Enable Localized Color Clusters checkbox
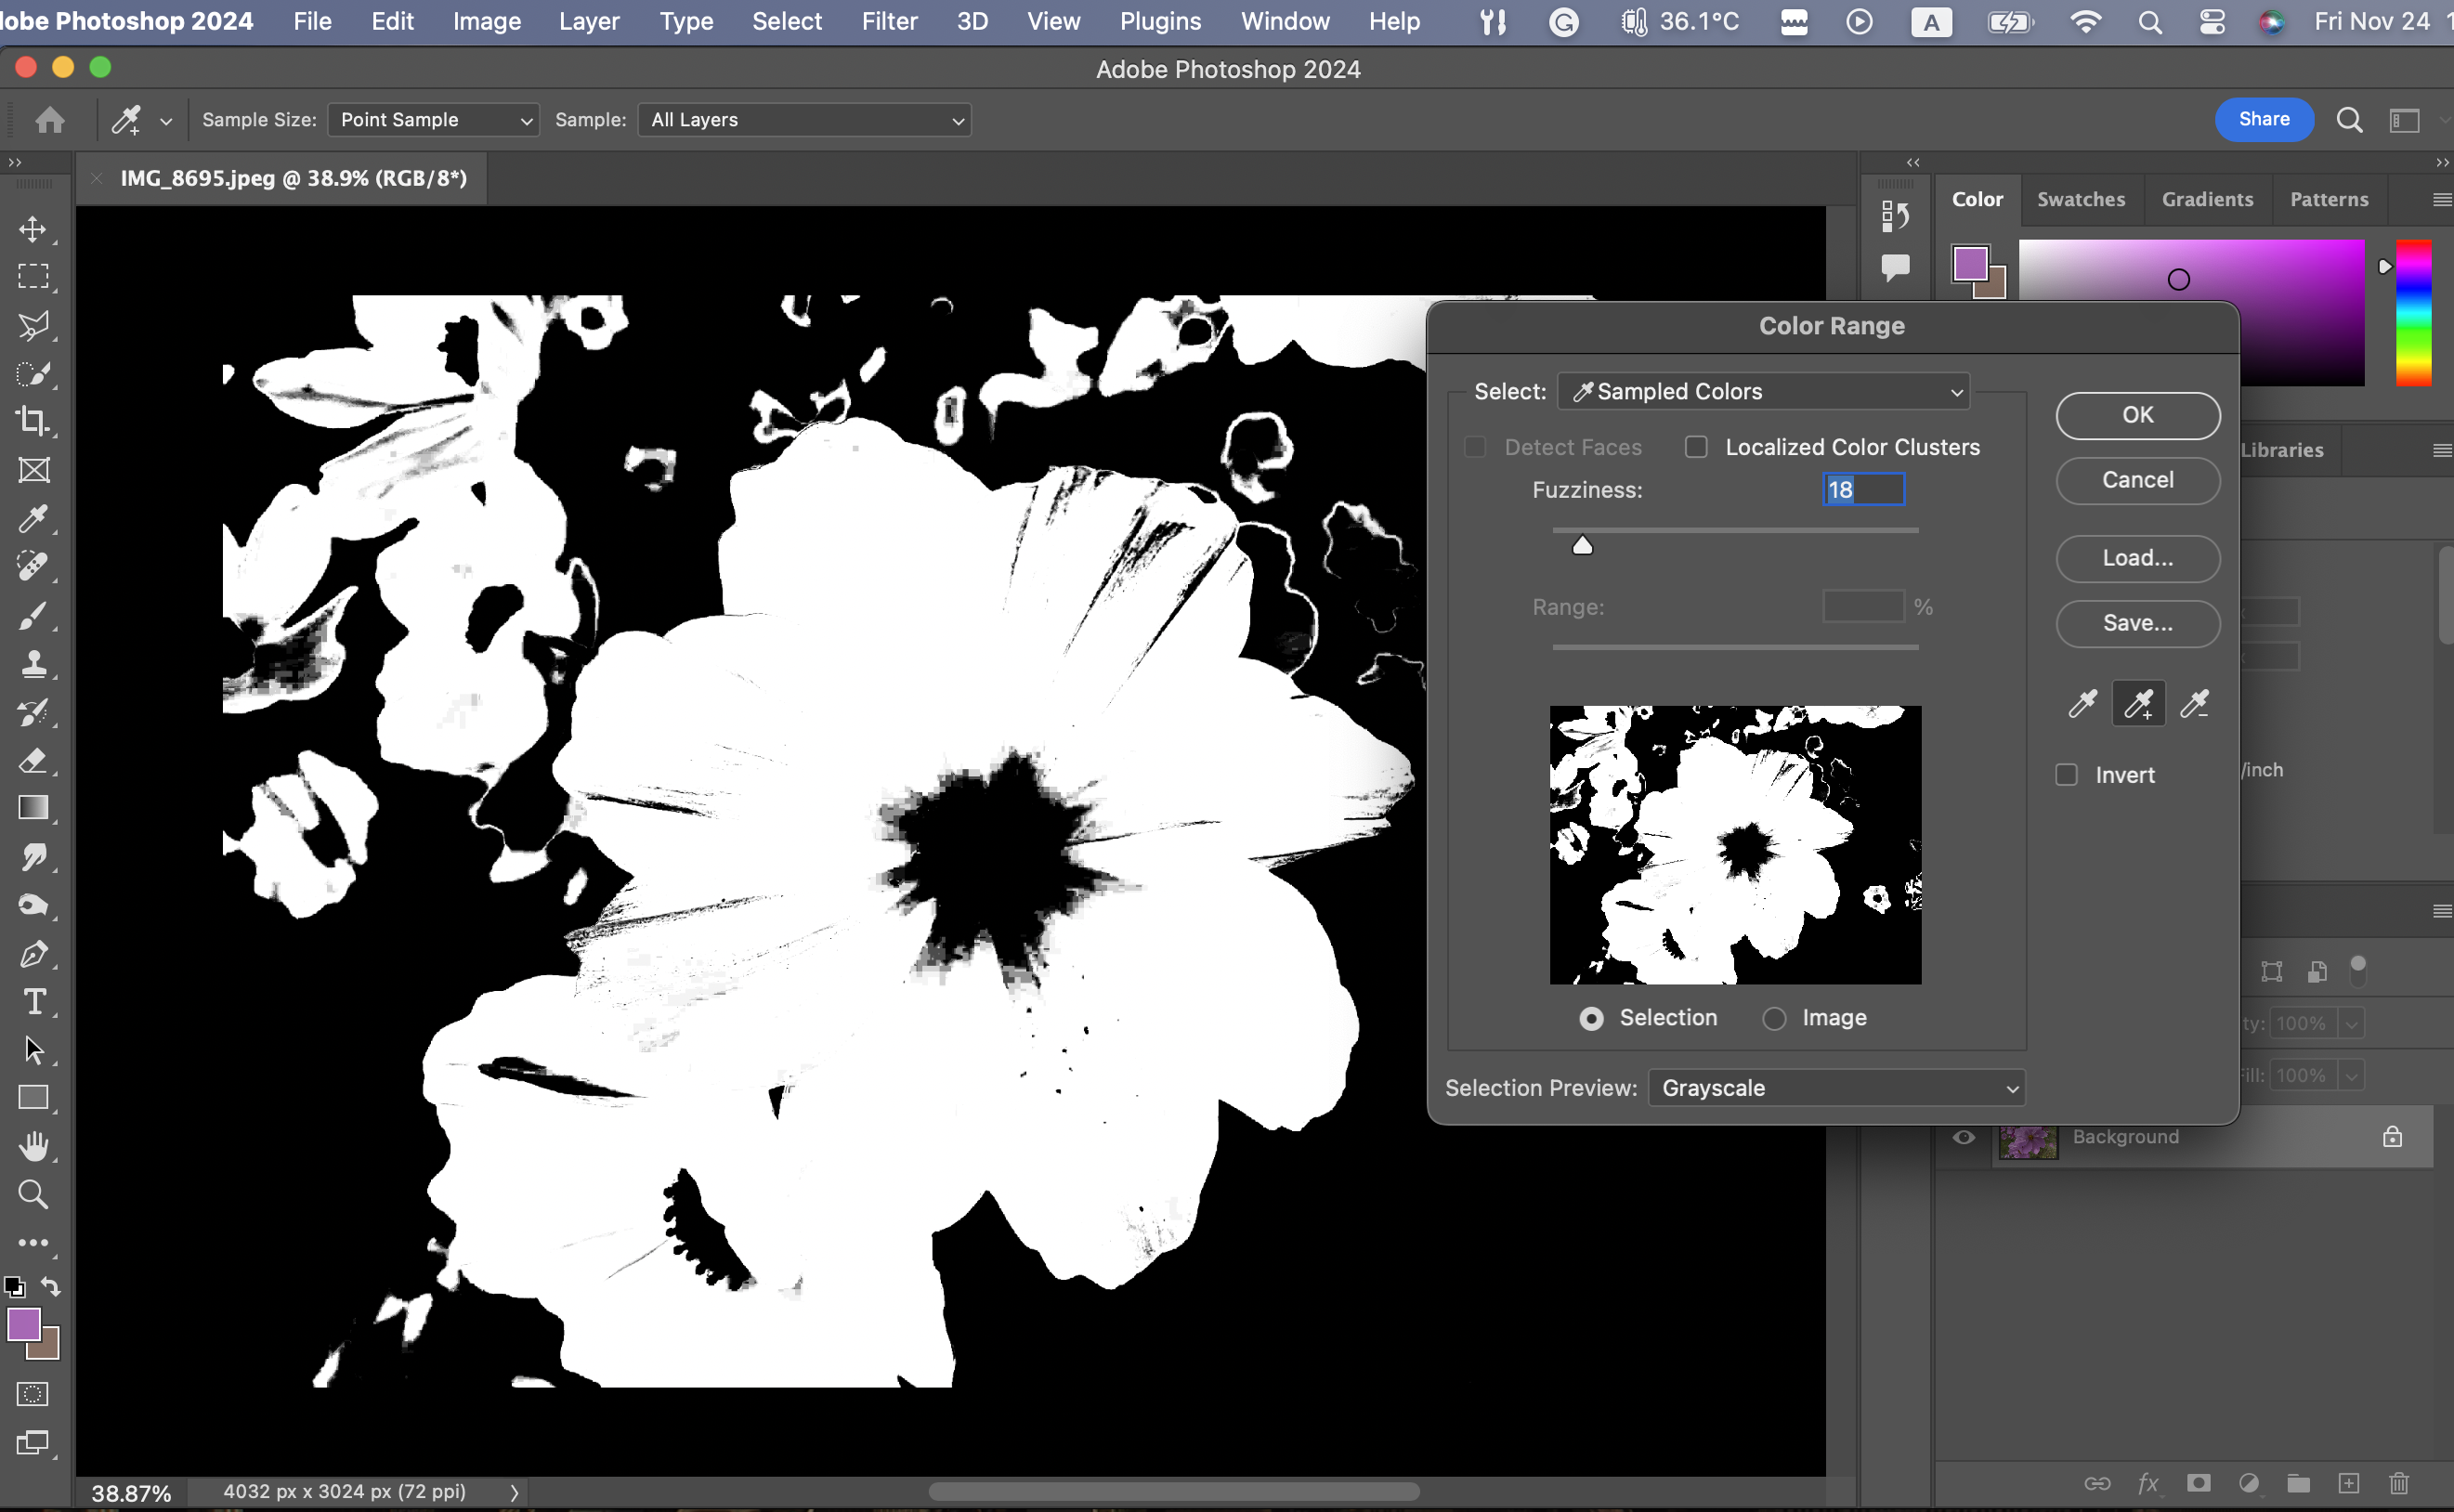The image size is (2454, 1512). [1696, 447]
